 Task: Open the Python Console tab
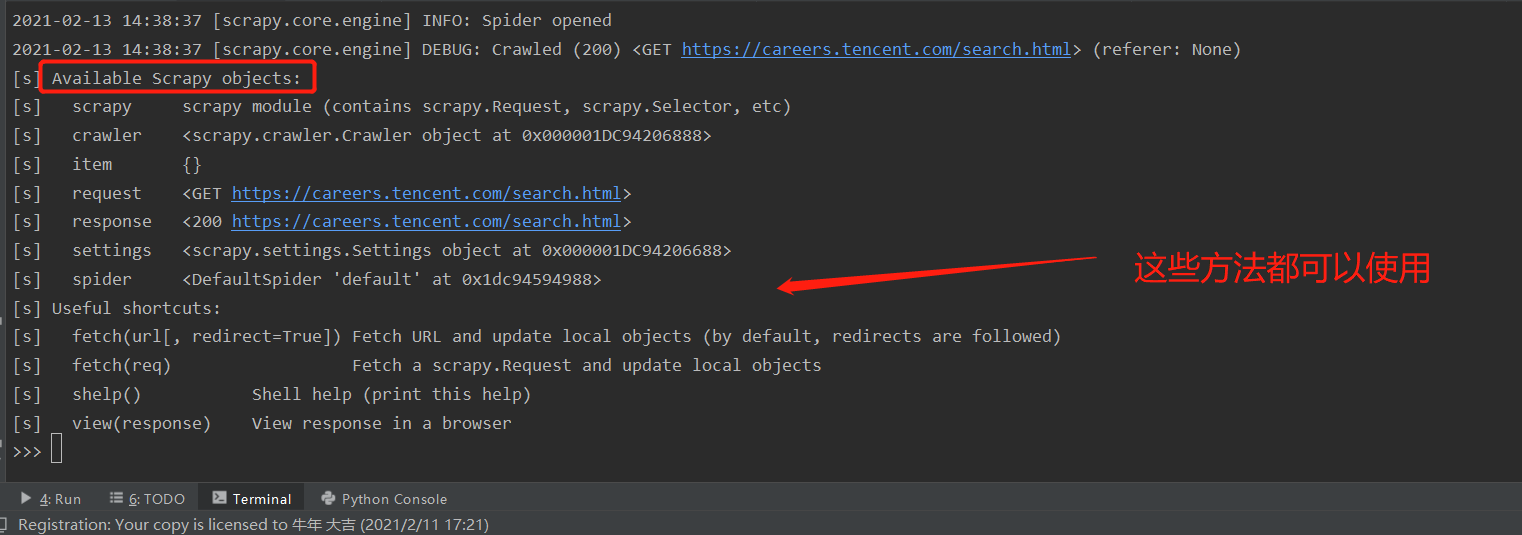click(384, 498)
